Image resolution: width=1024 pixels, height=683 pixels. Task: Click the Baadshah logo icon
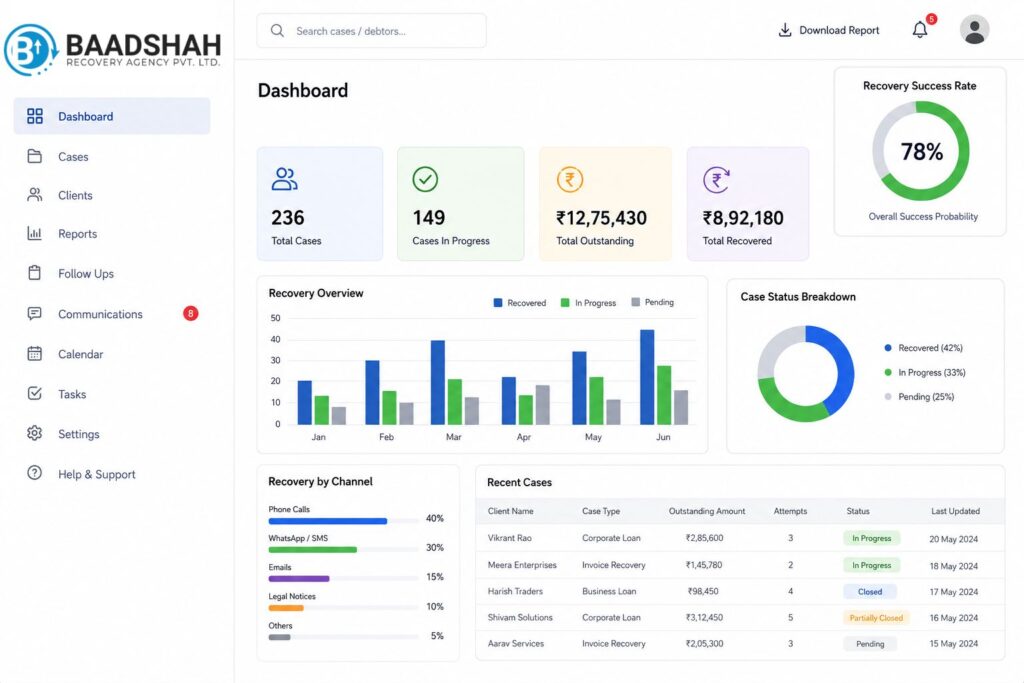[x=30, y=50]
